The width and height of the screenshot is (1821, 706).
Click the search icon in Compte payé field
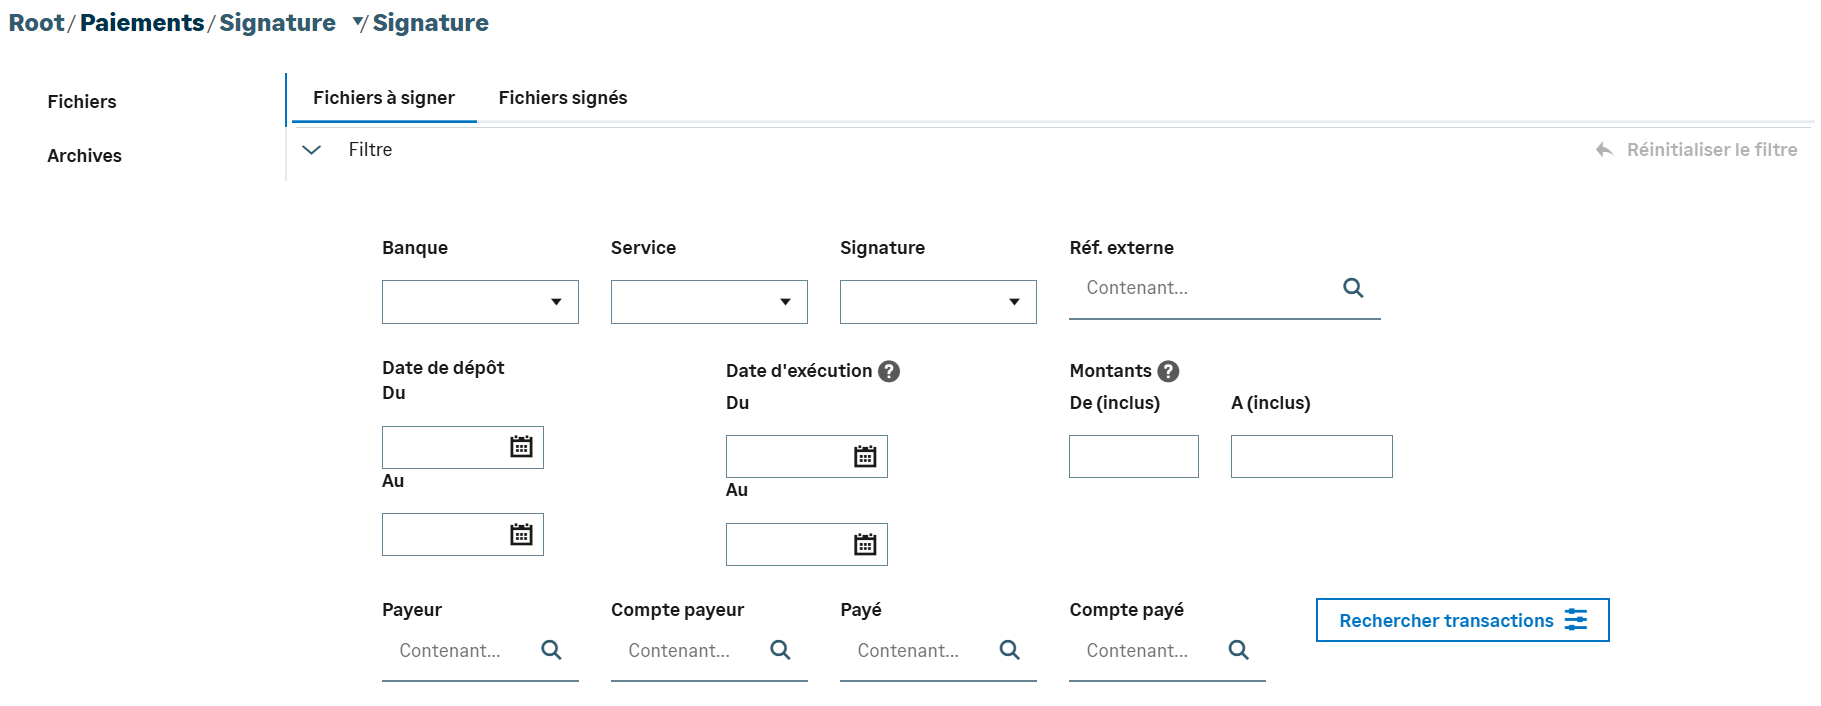(x=1238, y=650)
